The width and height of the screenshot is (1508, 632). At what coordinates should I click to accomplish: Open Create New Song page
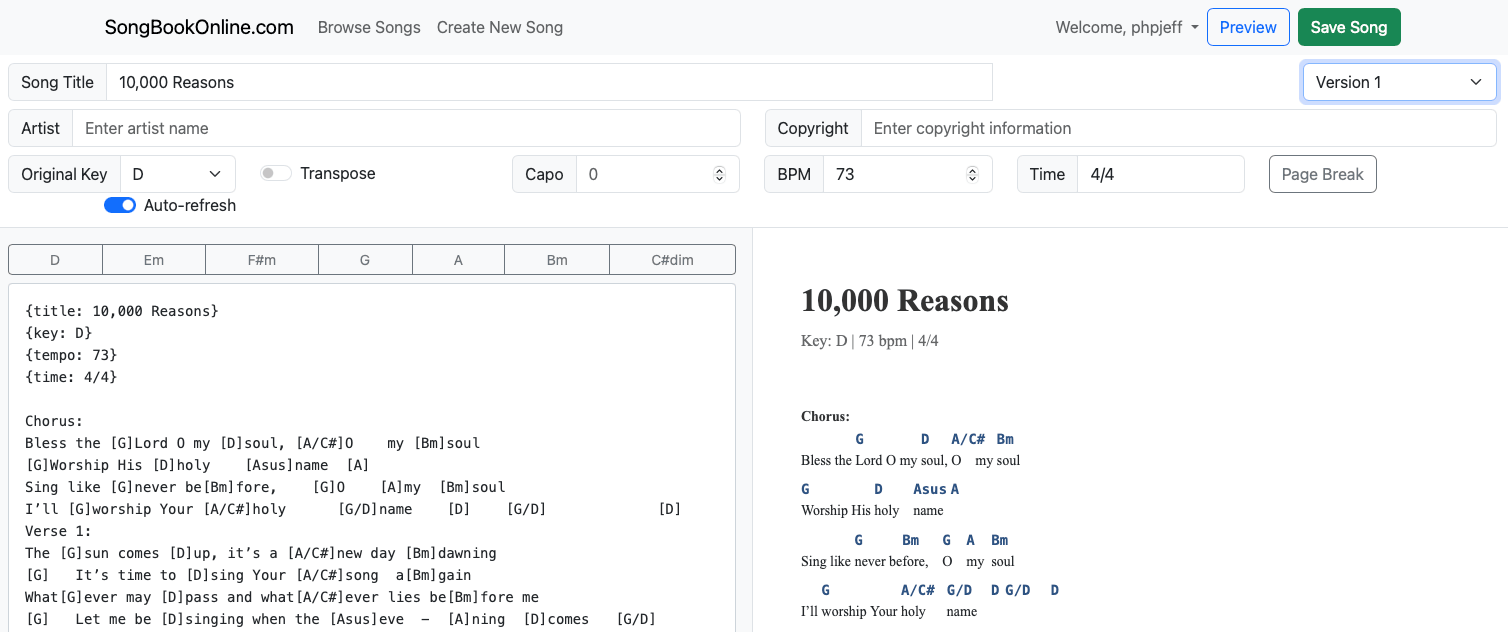(500, 27)
